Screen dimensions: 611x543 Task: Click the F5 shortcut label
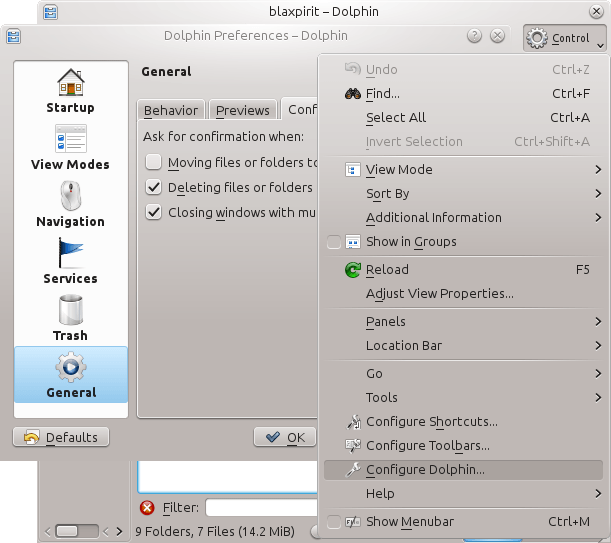point(583,270)
